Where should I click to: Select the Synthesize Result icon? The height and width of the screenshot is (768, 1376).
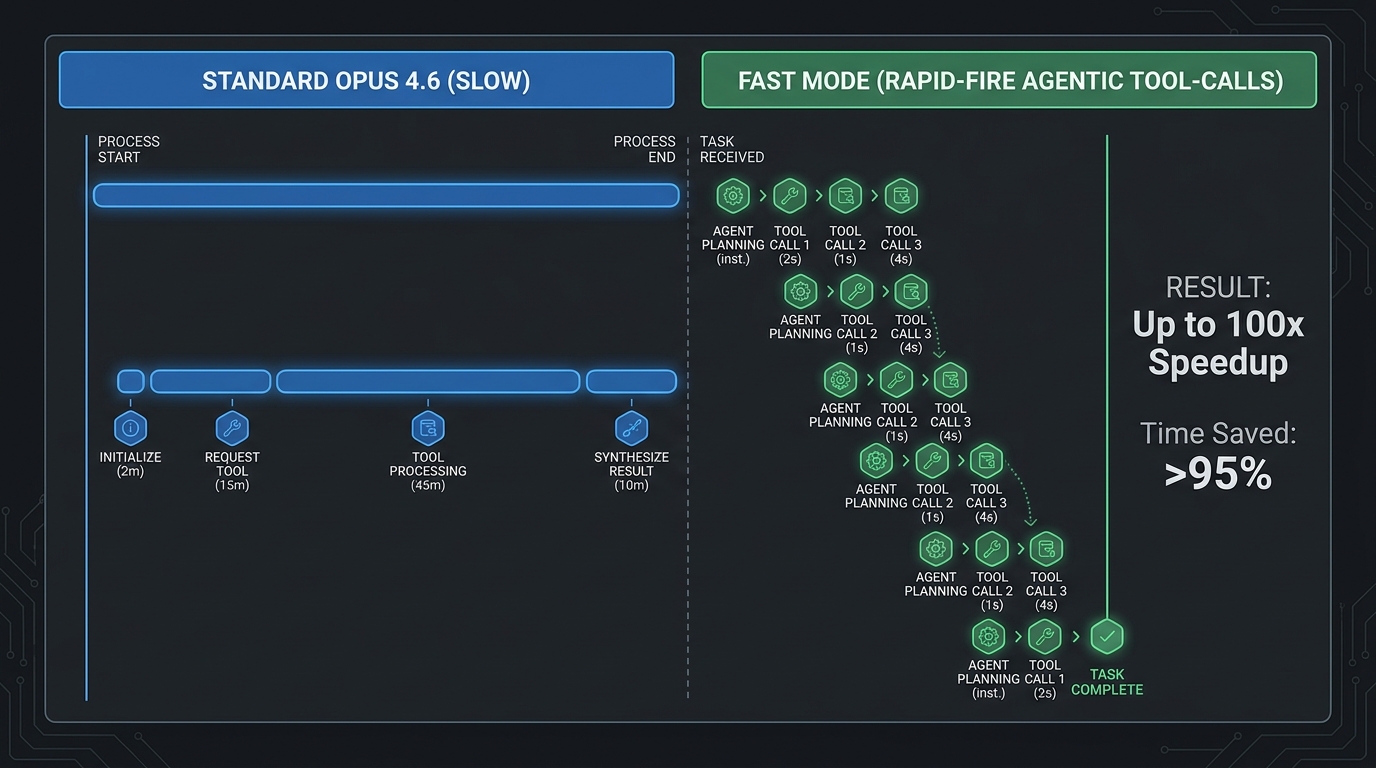(630, 427)
